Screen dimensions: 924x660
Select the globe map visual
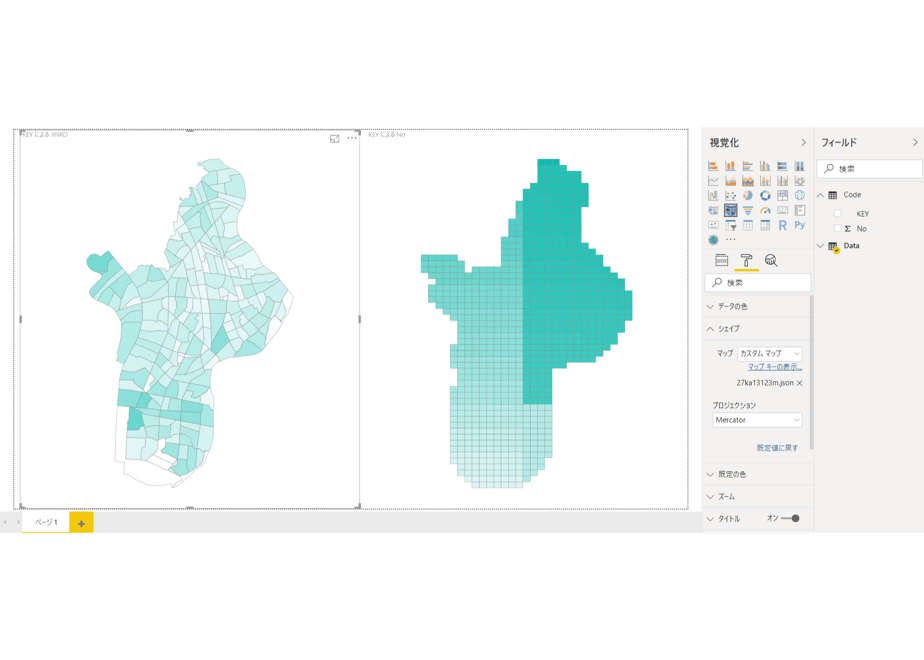pos(800,195)
